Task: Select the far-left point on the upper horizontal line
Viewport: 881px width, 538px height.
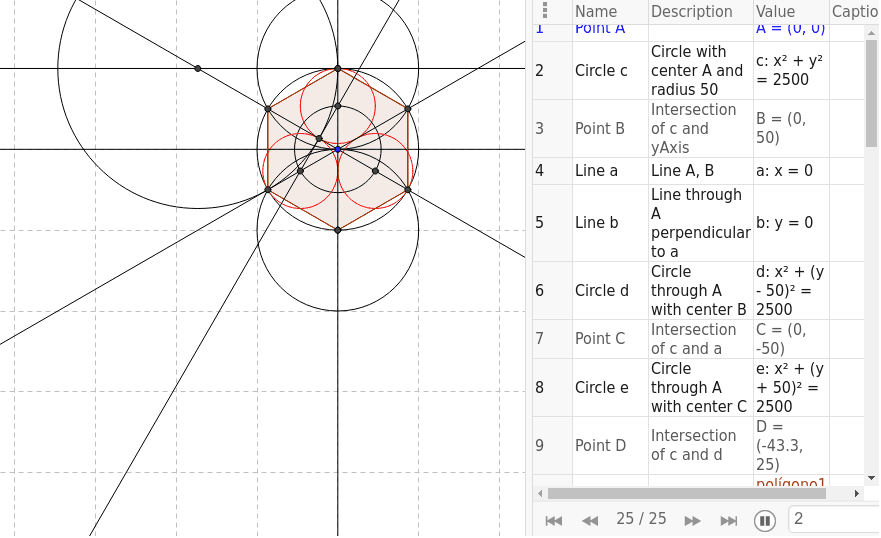Action: point(198,69)
